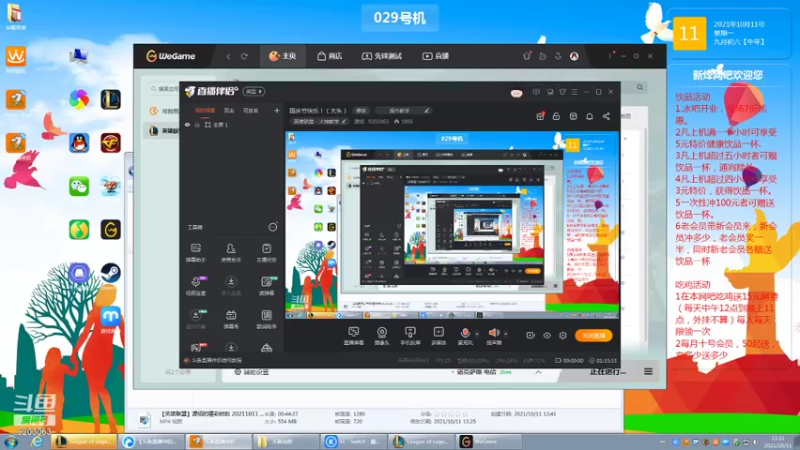Open the 操作教学 field with the pencil icon
800x450 pixels.
(403, 110)
